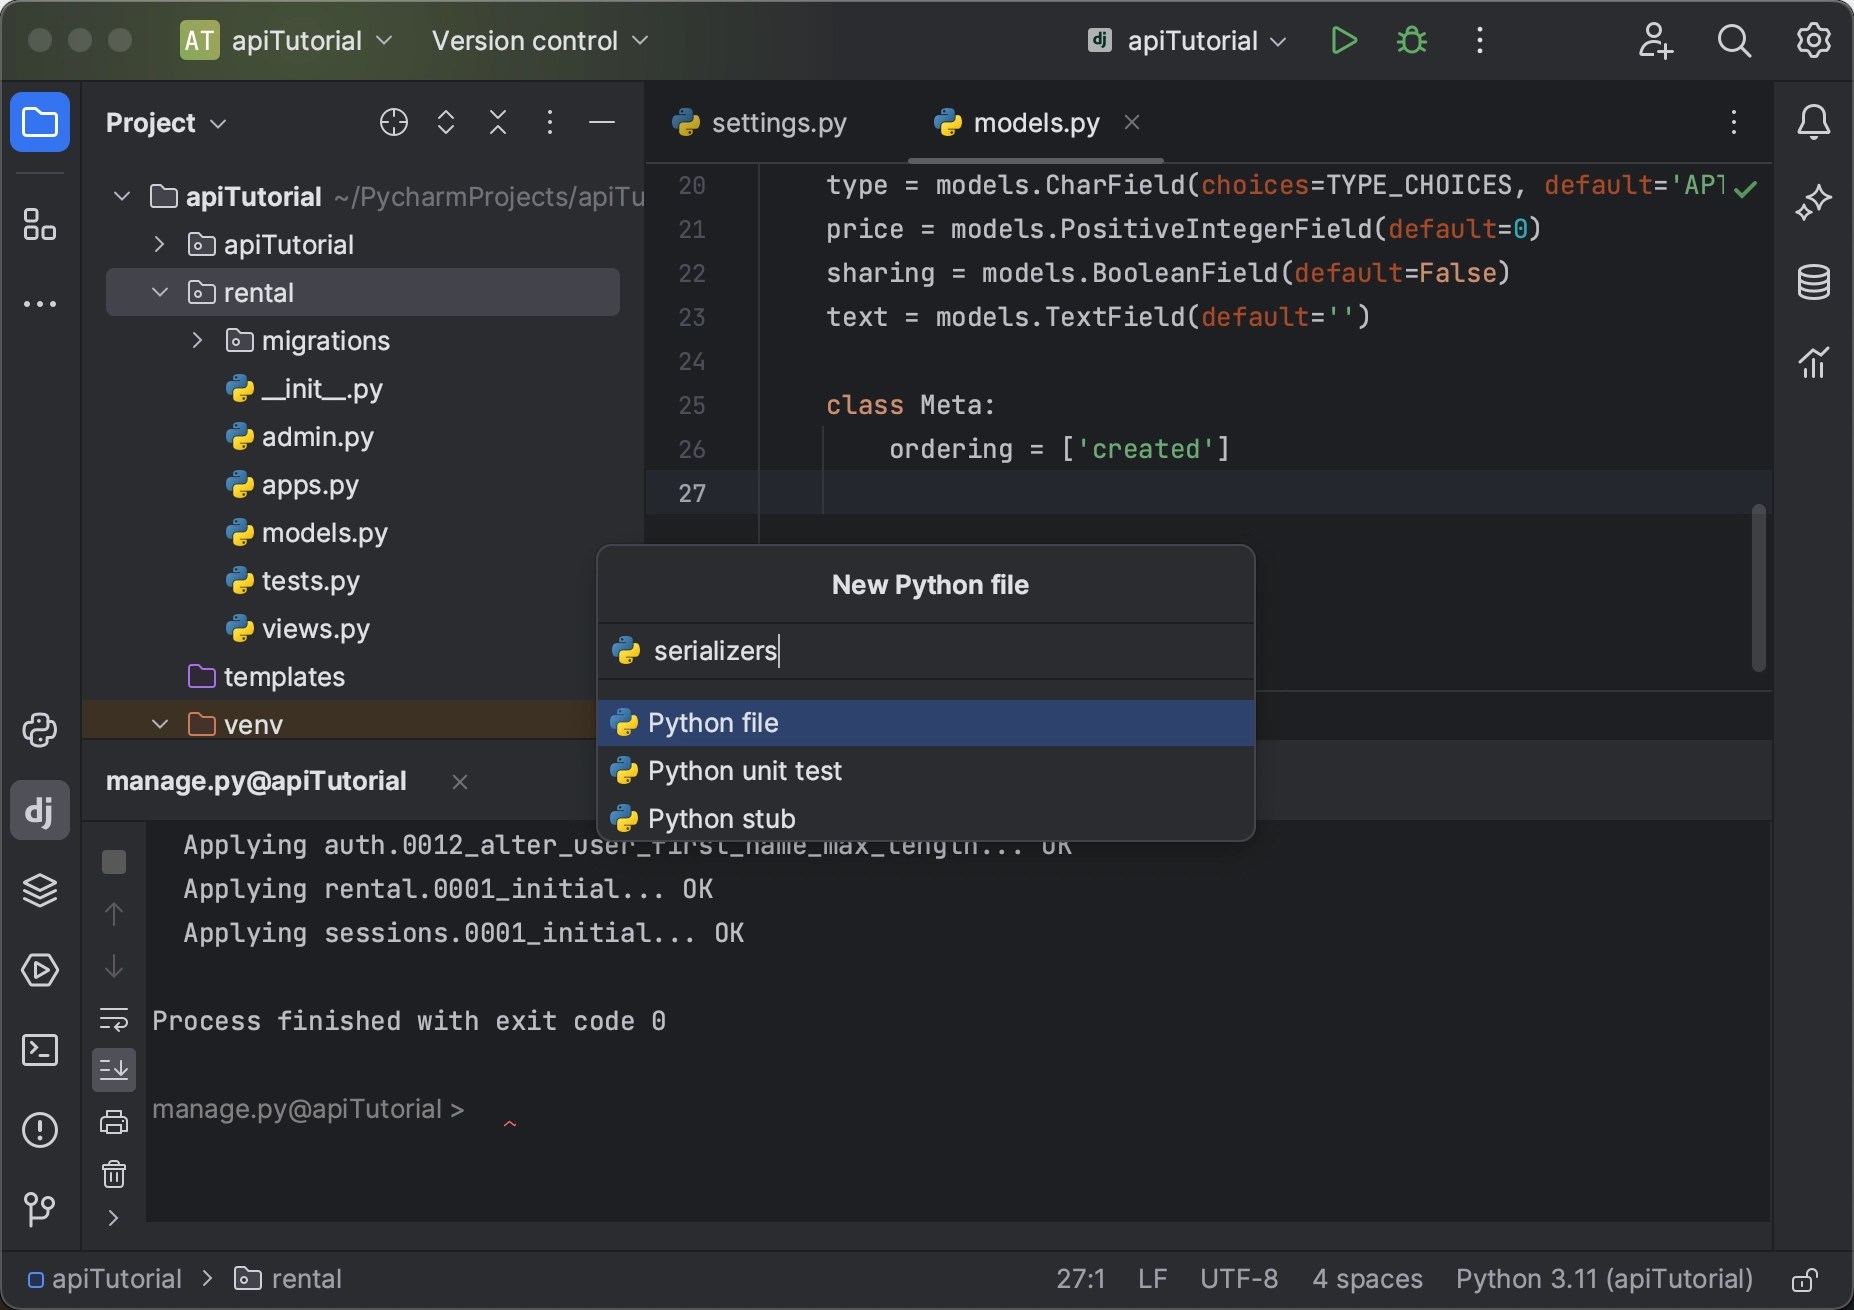Toggle scroll-to-end in the console

[113, 1069]
